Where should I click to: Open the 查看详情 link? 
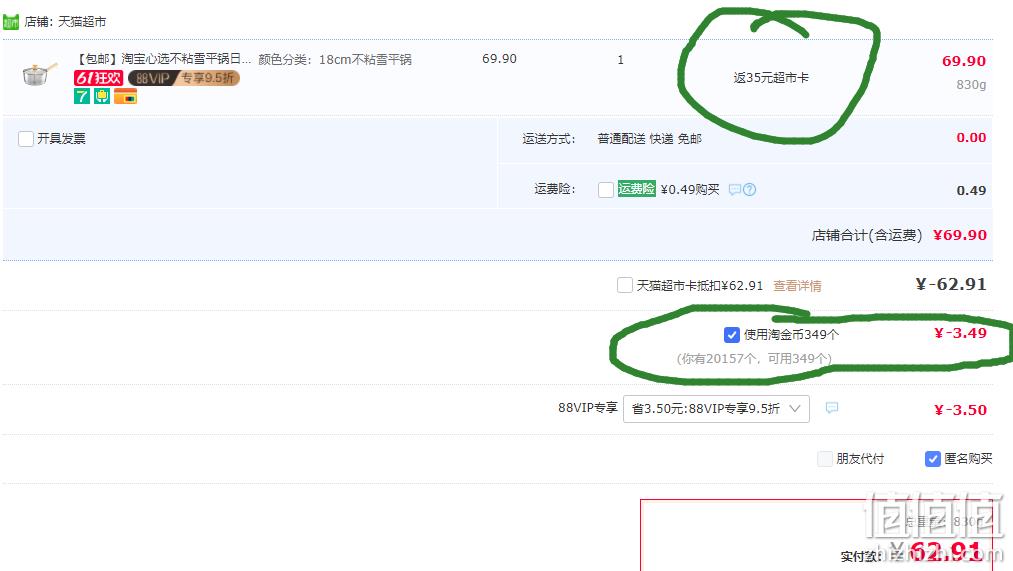pyautogui.click(x=797, y=286)
